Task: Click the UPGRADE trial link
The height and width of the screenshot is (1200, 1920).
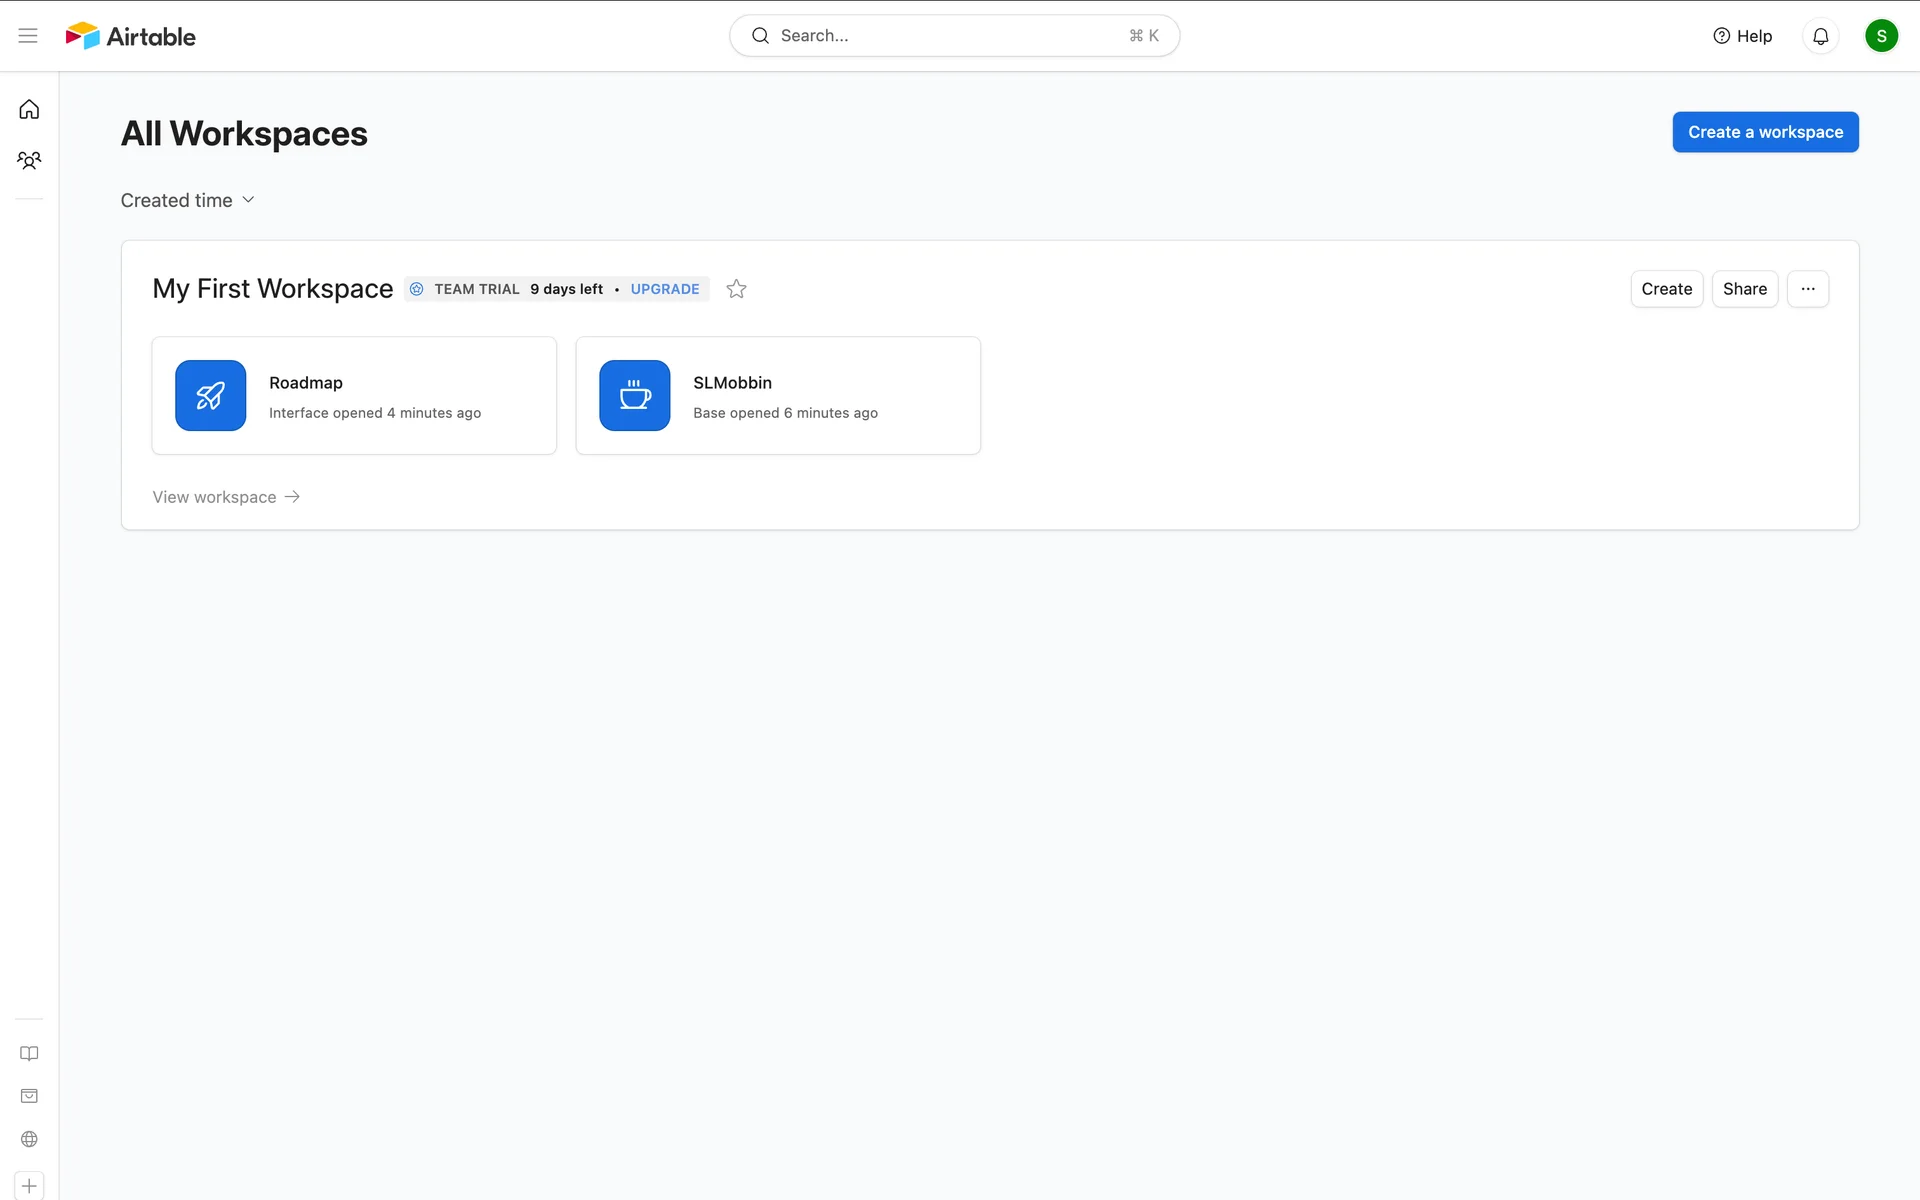Action: pyautogui.click(x=664, y=289)
